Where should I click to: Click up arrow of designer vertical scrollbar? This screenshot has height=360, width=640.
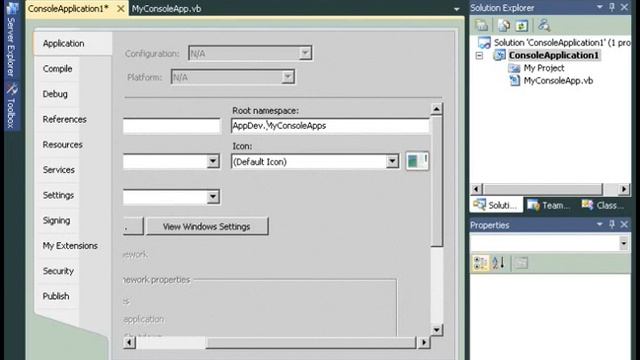click(436, 109)
